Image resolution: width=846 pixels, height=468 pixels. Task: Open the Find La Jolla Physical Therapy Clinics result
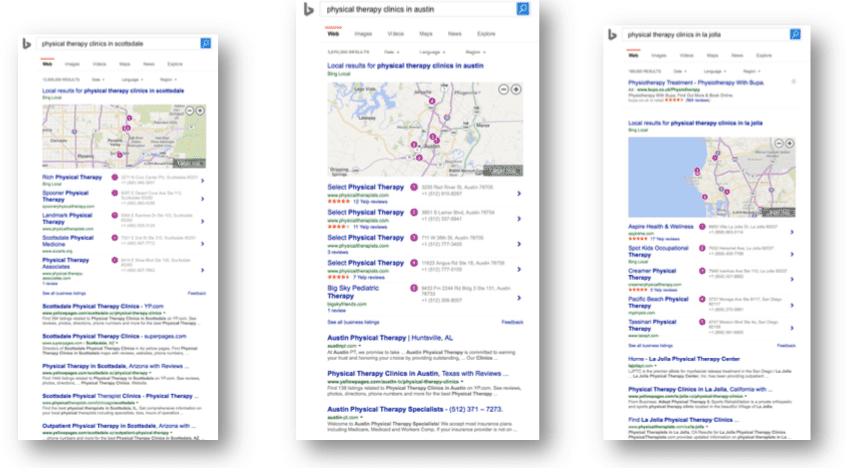[684, 420]
